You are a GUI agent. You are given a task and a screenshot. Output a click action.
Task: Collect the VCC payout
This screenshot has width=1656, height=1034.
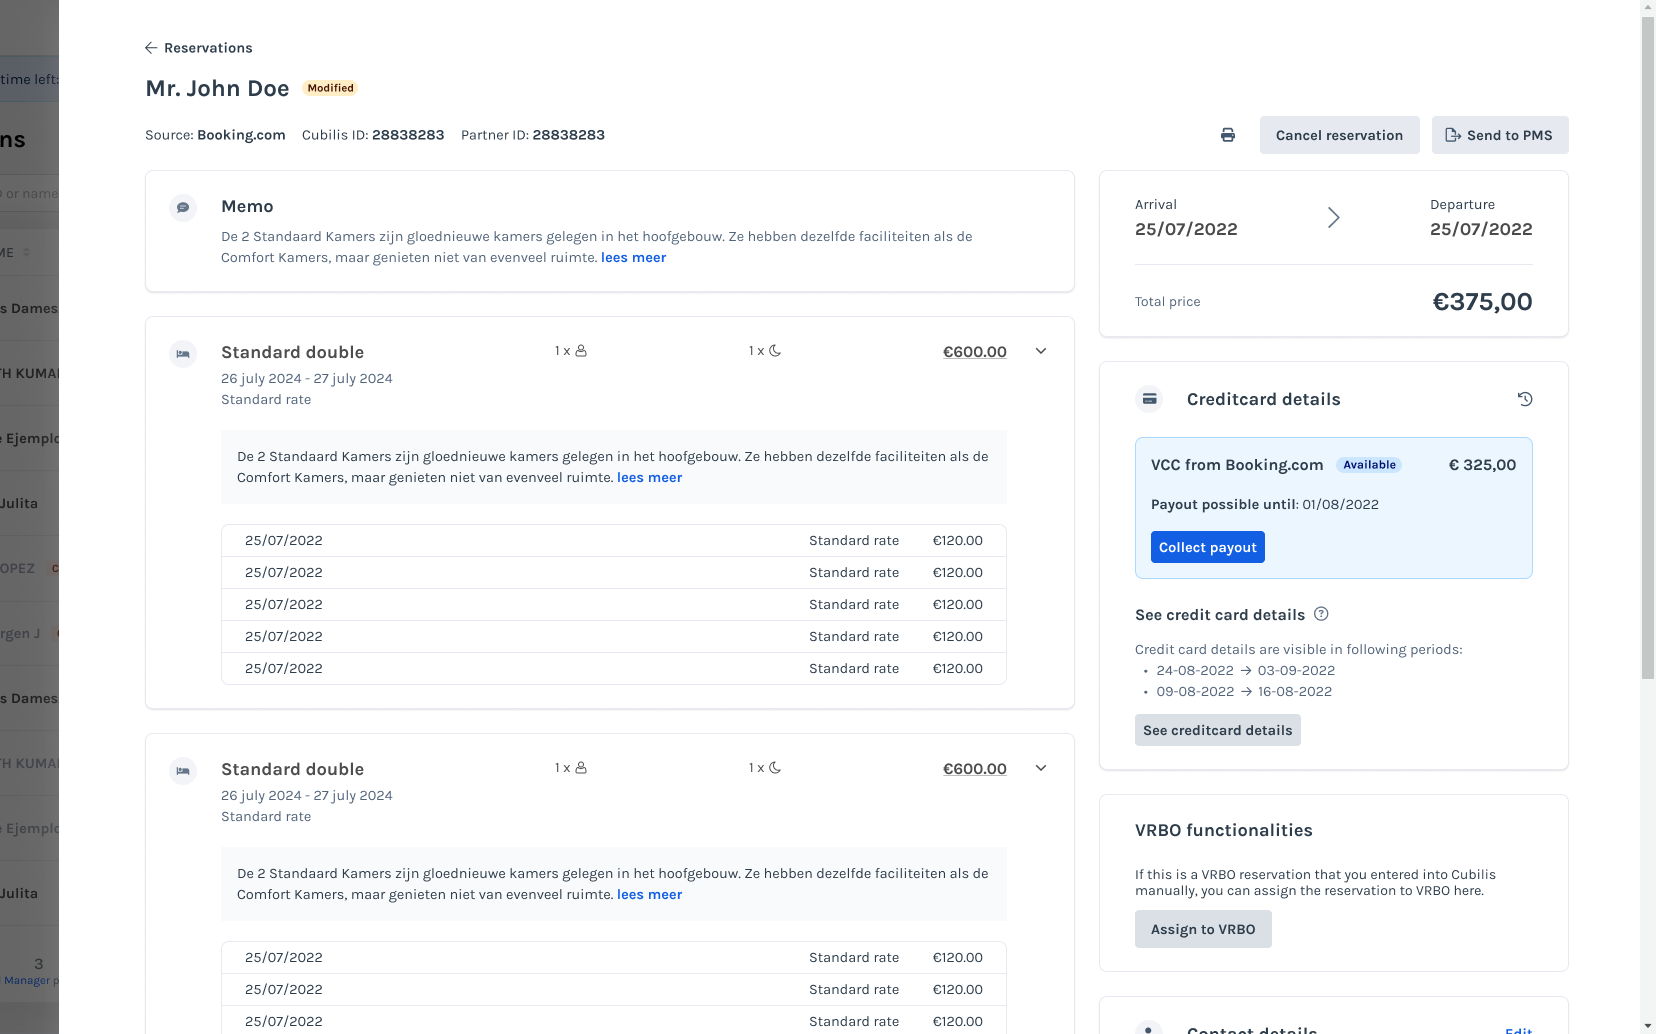(1207, 547)
